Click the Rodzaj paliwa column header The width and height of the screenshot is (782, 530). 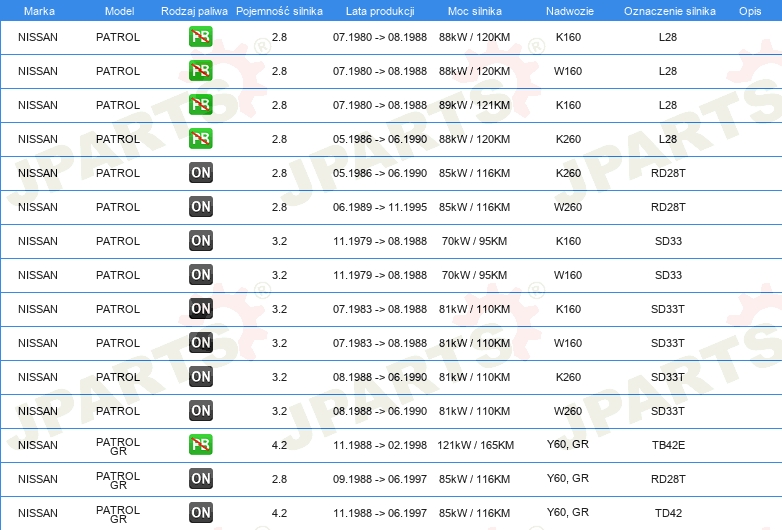pyautogui.click(x=194, y=11)
